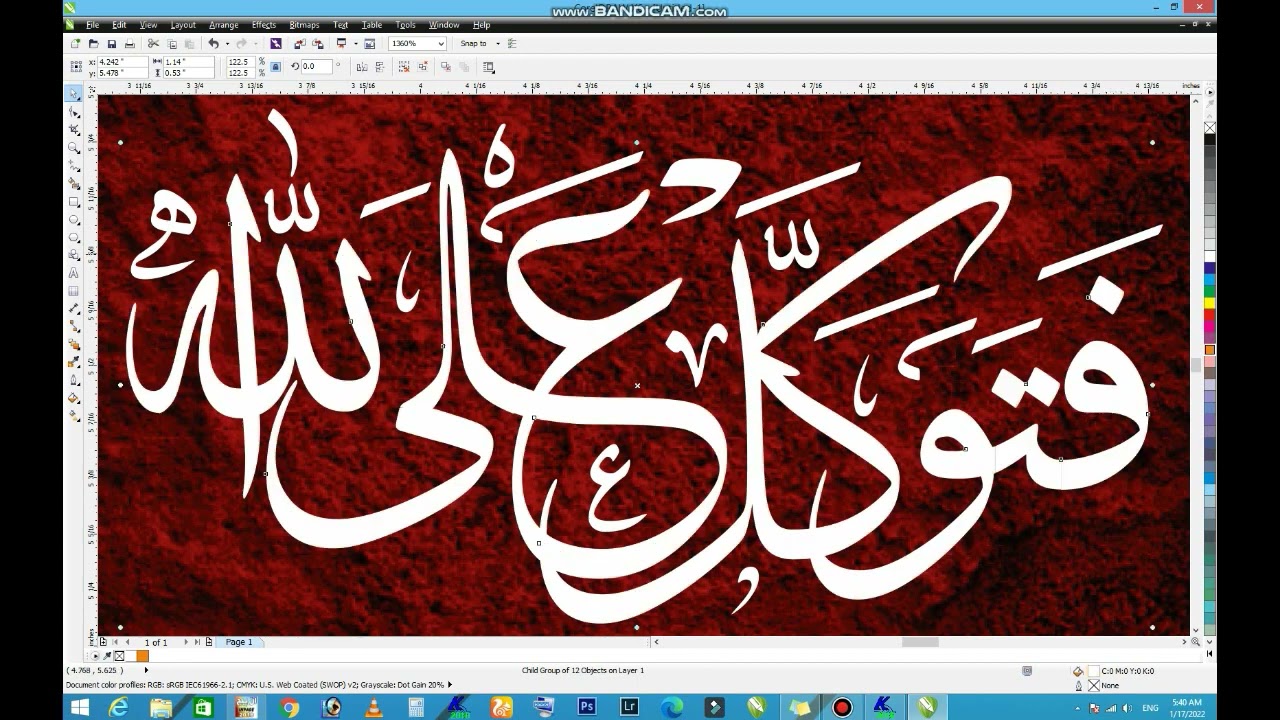Select the Text tool in toolbox
Screen dimensions: 1280x720
pos(74,273)
